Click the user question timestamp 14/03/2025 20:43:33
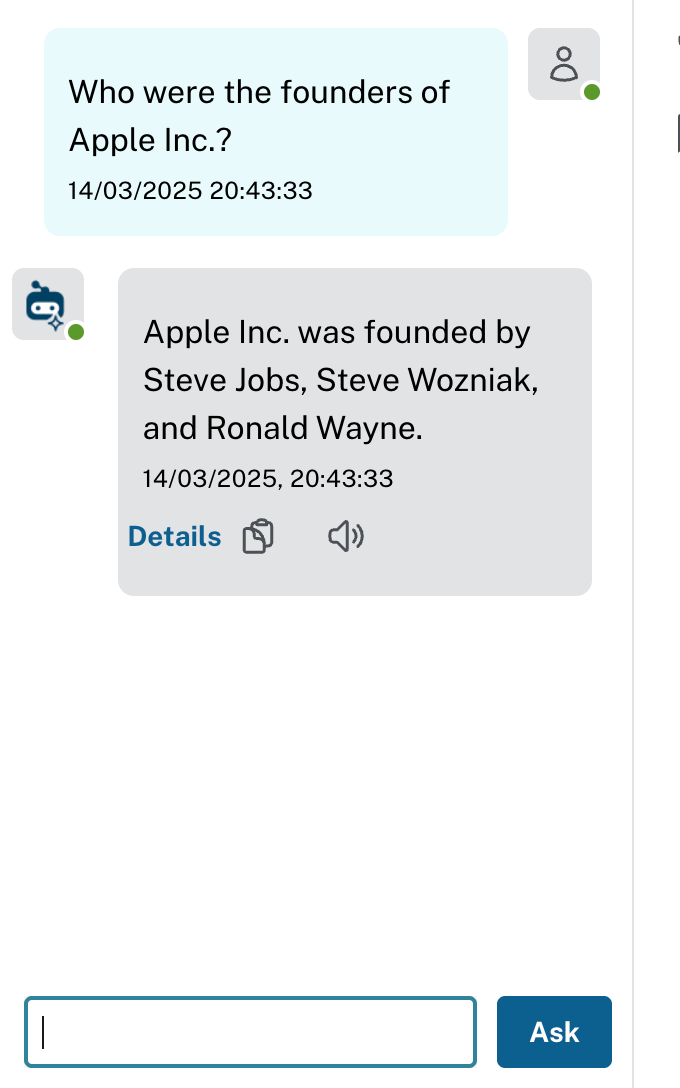The height and width of the screenshot is (1088, 680). [190, 190]
